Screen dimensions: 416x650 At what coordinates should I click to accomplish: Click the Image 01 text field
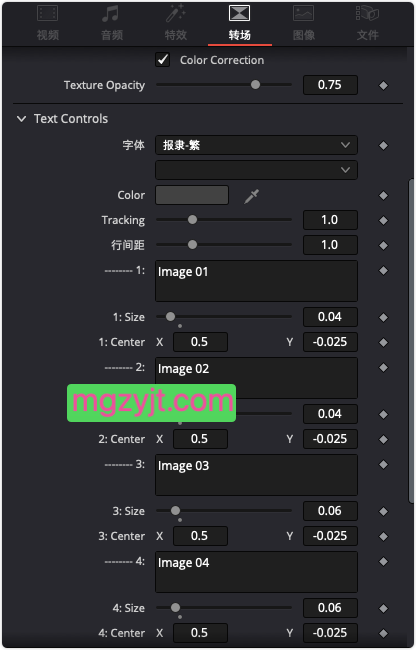256,281
